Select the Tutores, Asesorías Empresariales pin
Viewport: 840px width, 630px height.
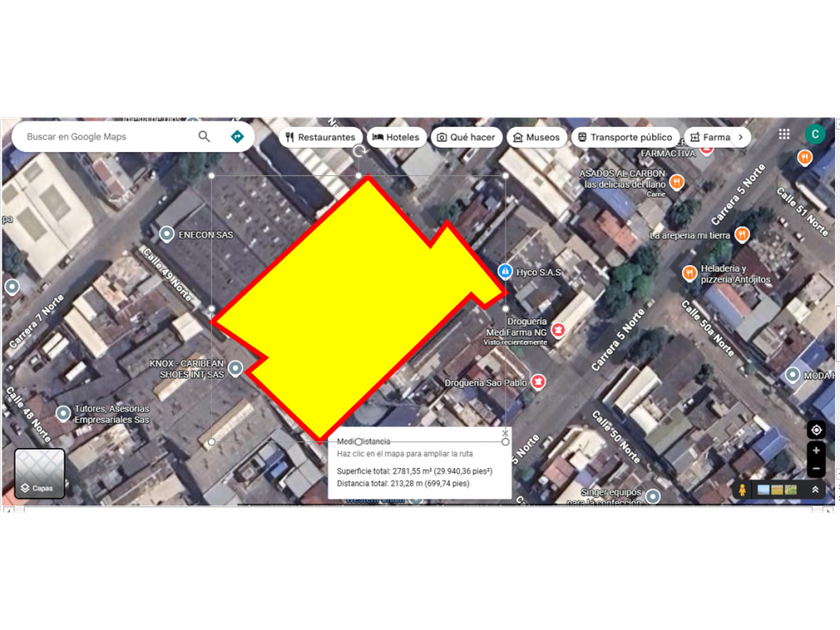(63, 413)
